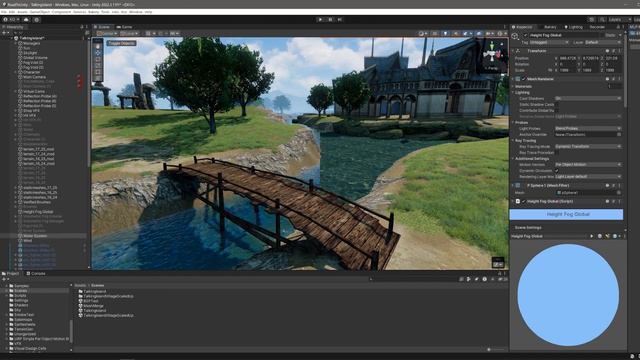
Task: Open the File menu
Action: [x=4, y=12]
